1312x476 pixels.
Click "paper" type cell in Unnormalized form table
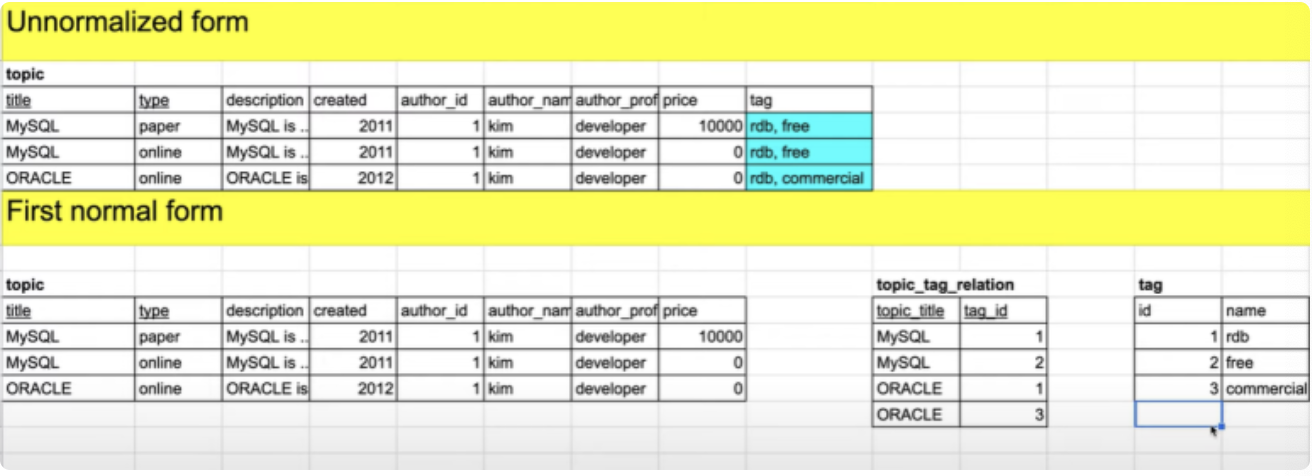click(x=178, y=126)
